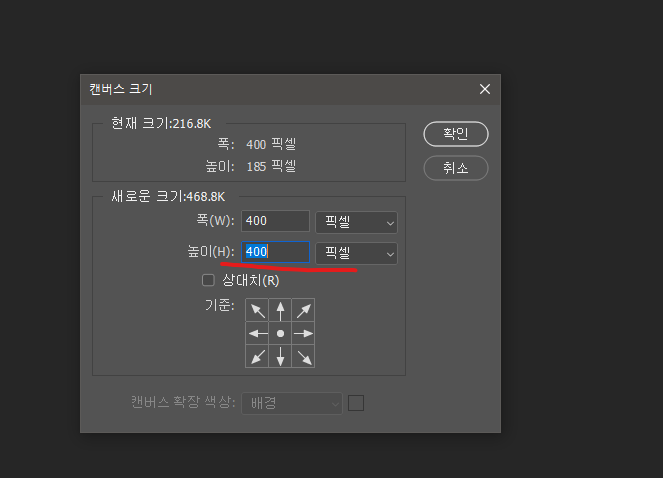Screen dimensions: 663x478
Task: Set anchor to bottom-left arrow
Action: (257, 356)
